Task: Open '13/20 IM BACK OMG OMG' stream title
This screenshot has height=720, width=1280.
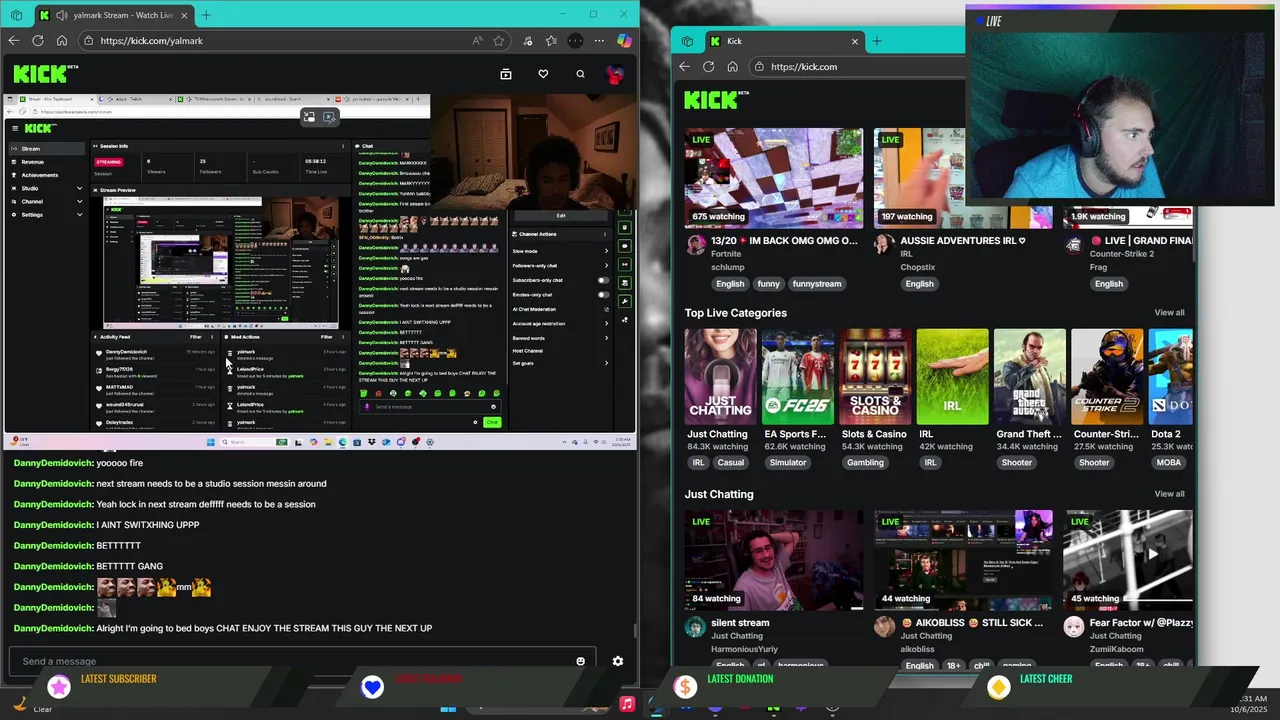Action: click(784, 241)
